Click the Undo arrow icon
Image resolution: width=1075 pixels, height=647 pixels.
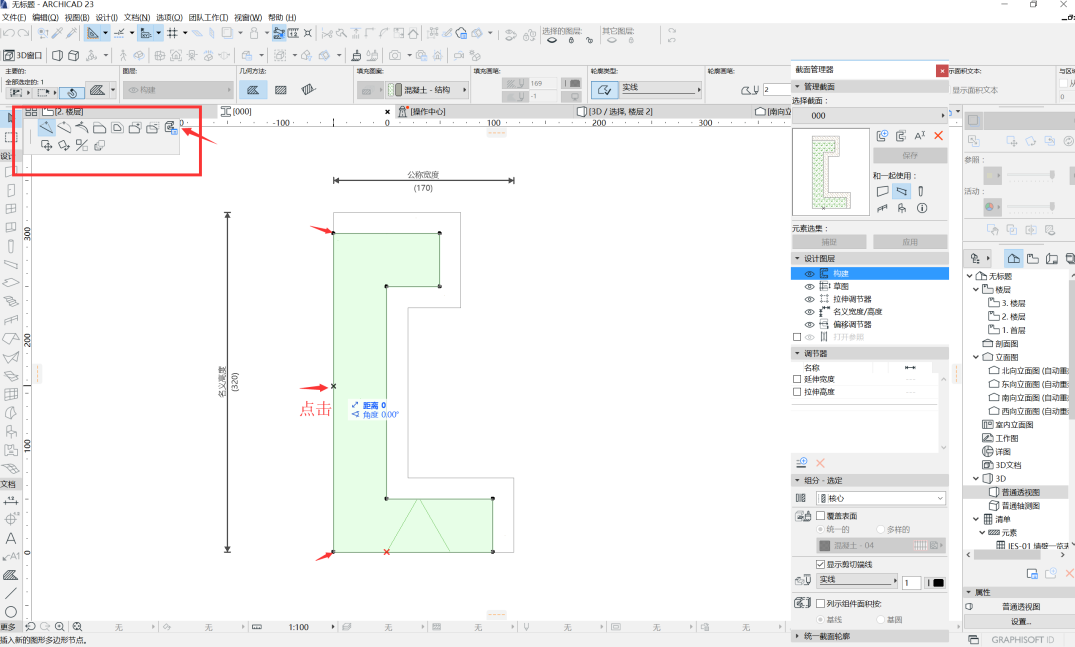(8, 33)
